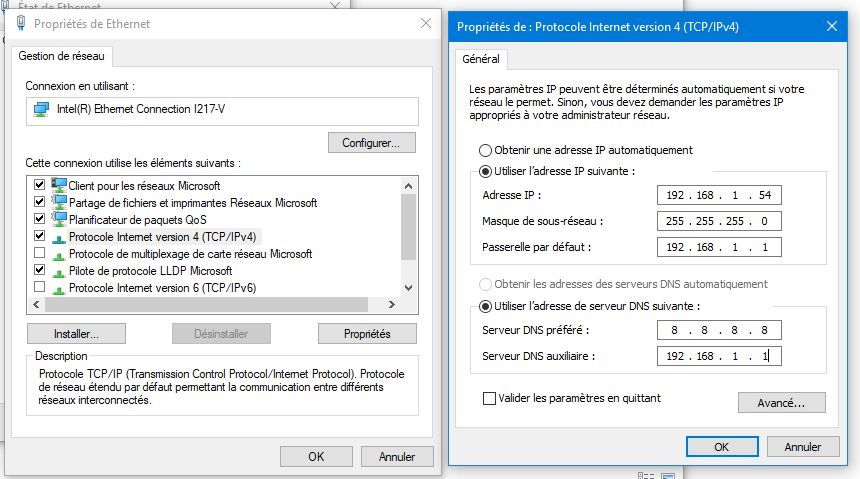Click the Intel Ethernet adapter icon
860x479 pixels.
click(x=42, y=109)
